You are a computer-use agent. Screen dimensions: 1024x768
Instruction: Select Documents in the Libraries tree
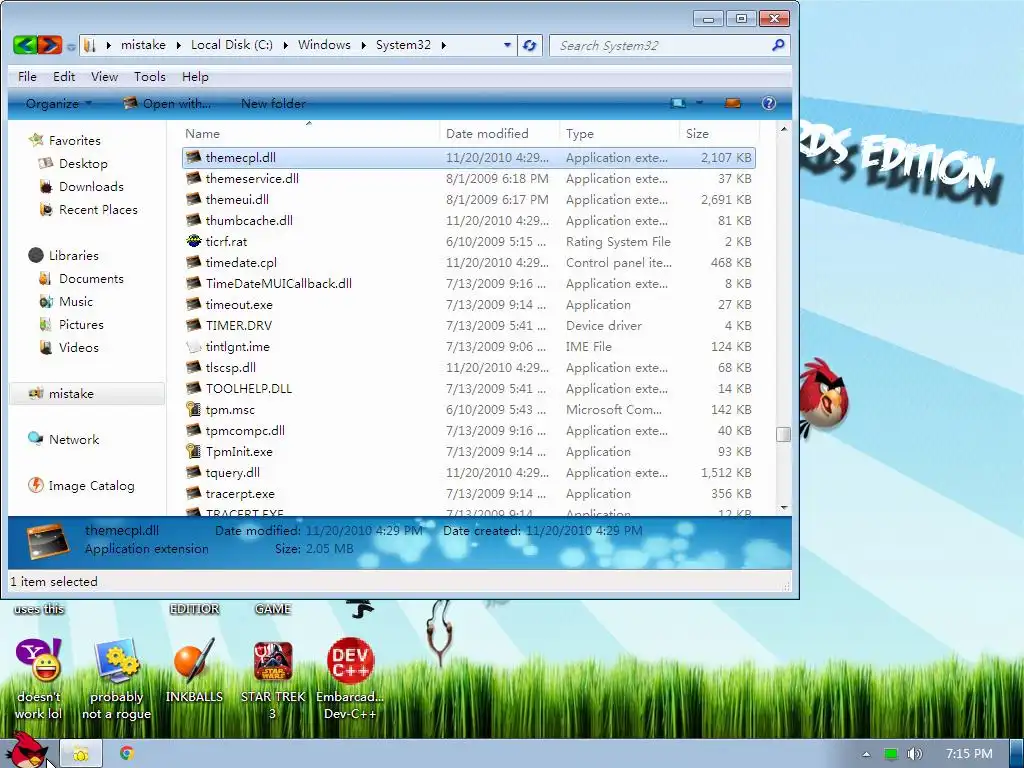[x=91, y=278]
